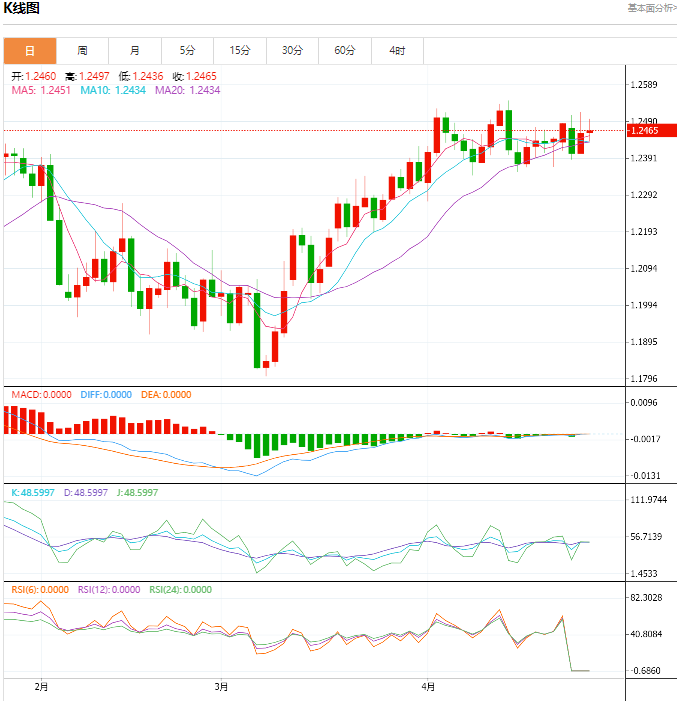Open the 4时 timeframe tab
677x701 pixels.
397,51
